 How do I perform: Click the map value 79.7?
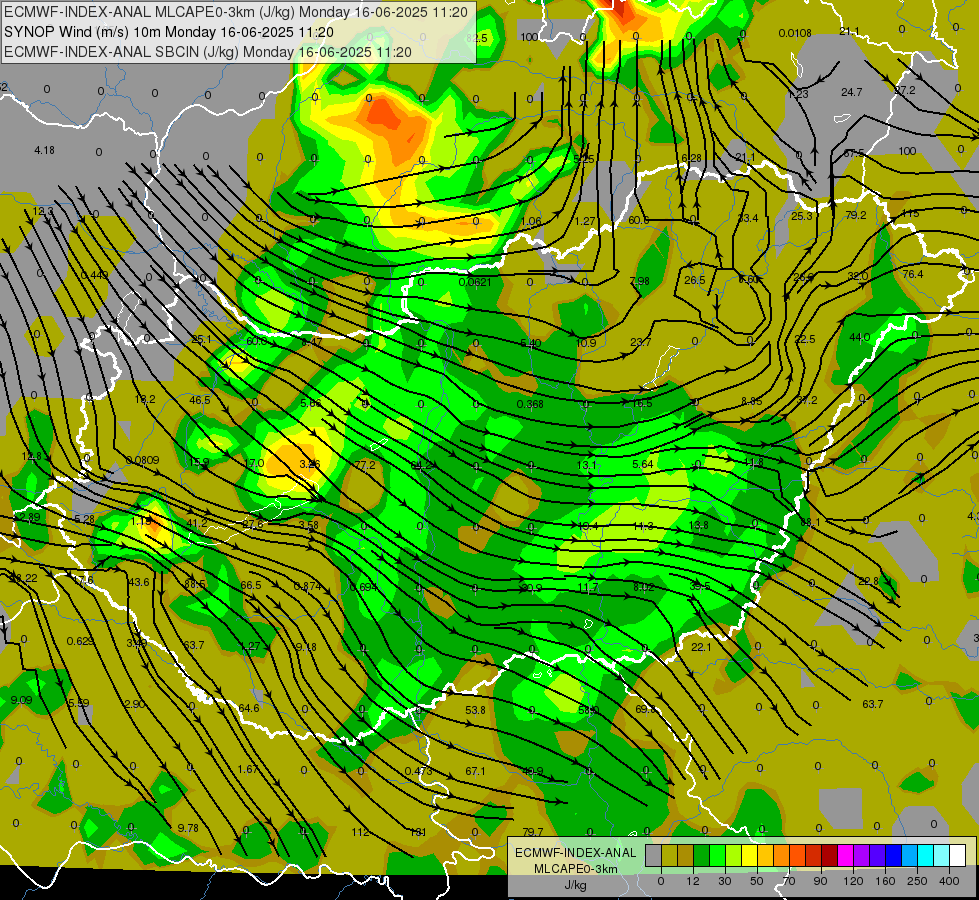[533, 832]
